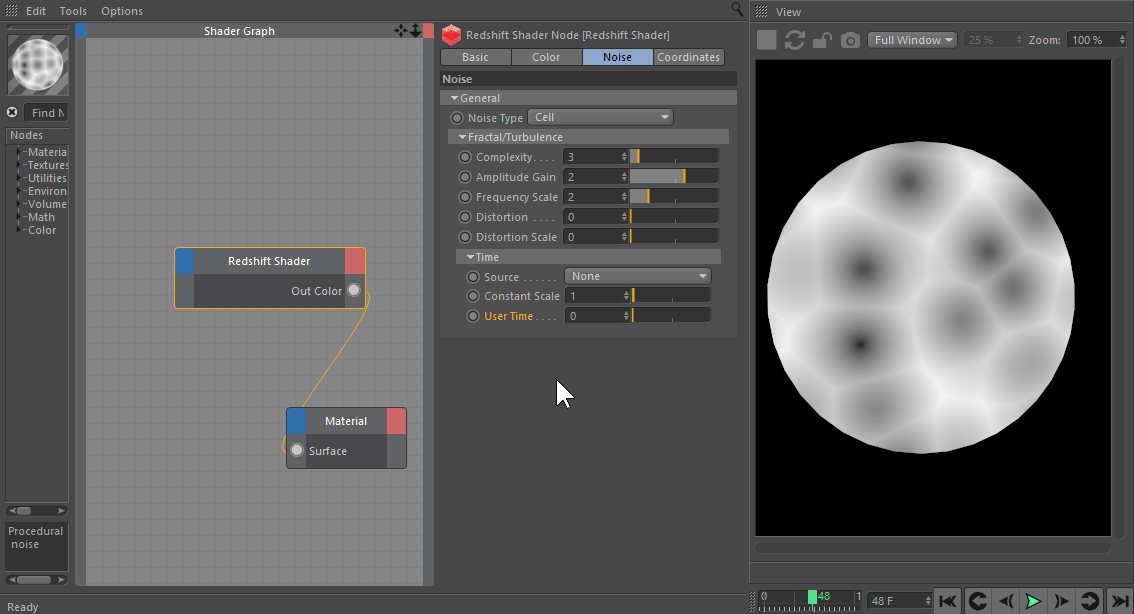This screenshot has height=614, width=1134.
Task: Step back one frame
Action: [1005, 600]
